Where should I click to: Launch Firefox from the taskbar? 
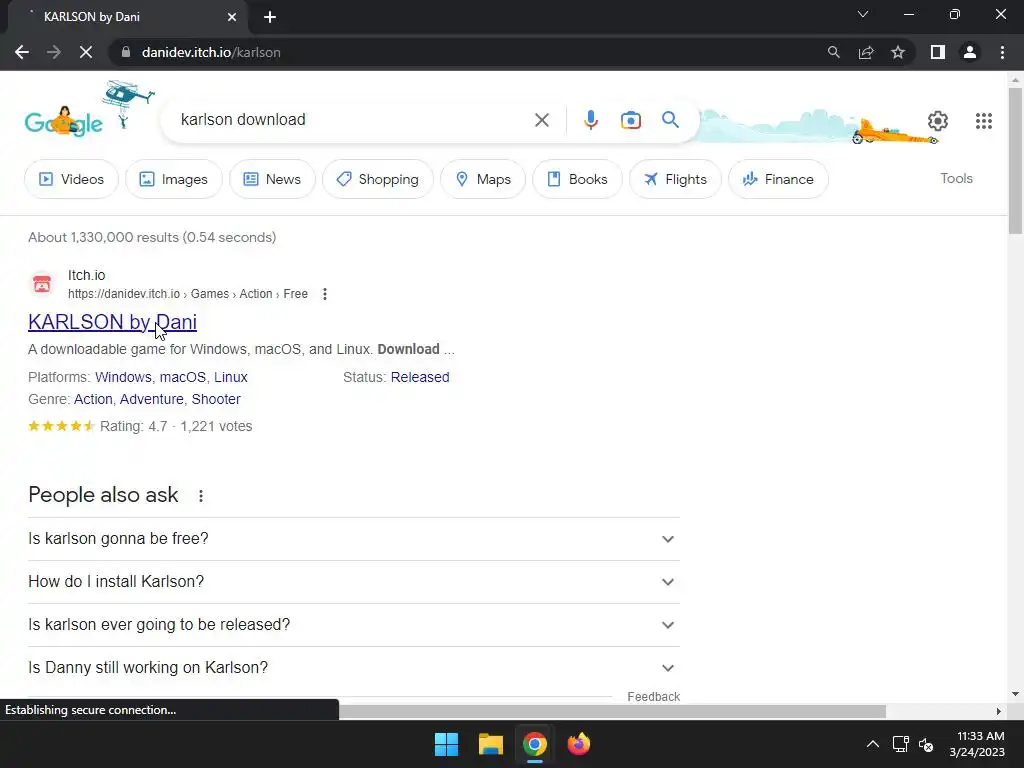coord(579,744)
